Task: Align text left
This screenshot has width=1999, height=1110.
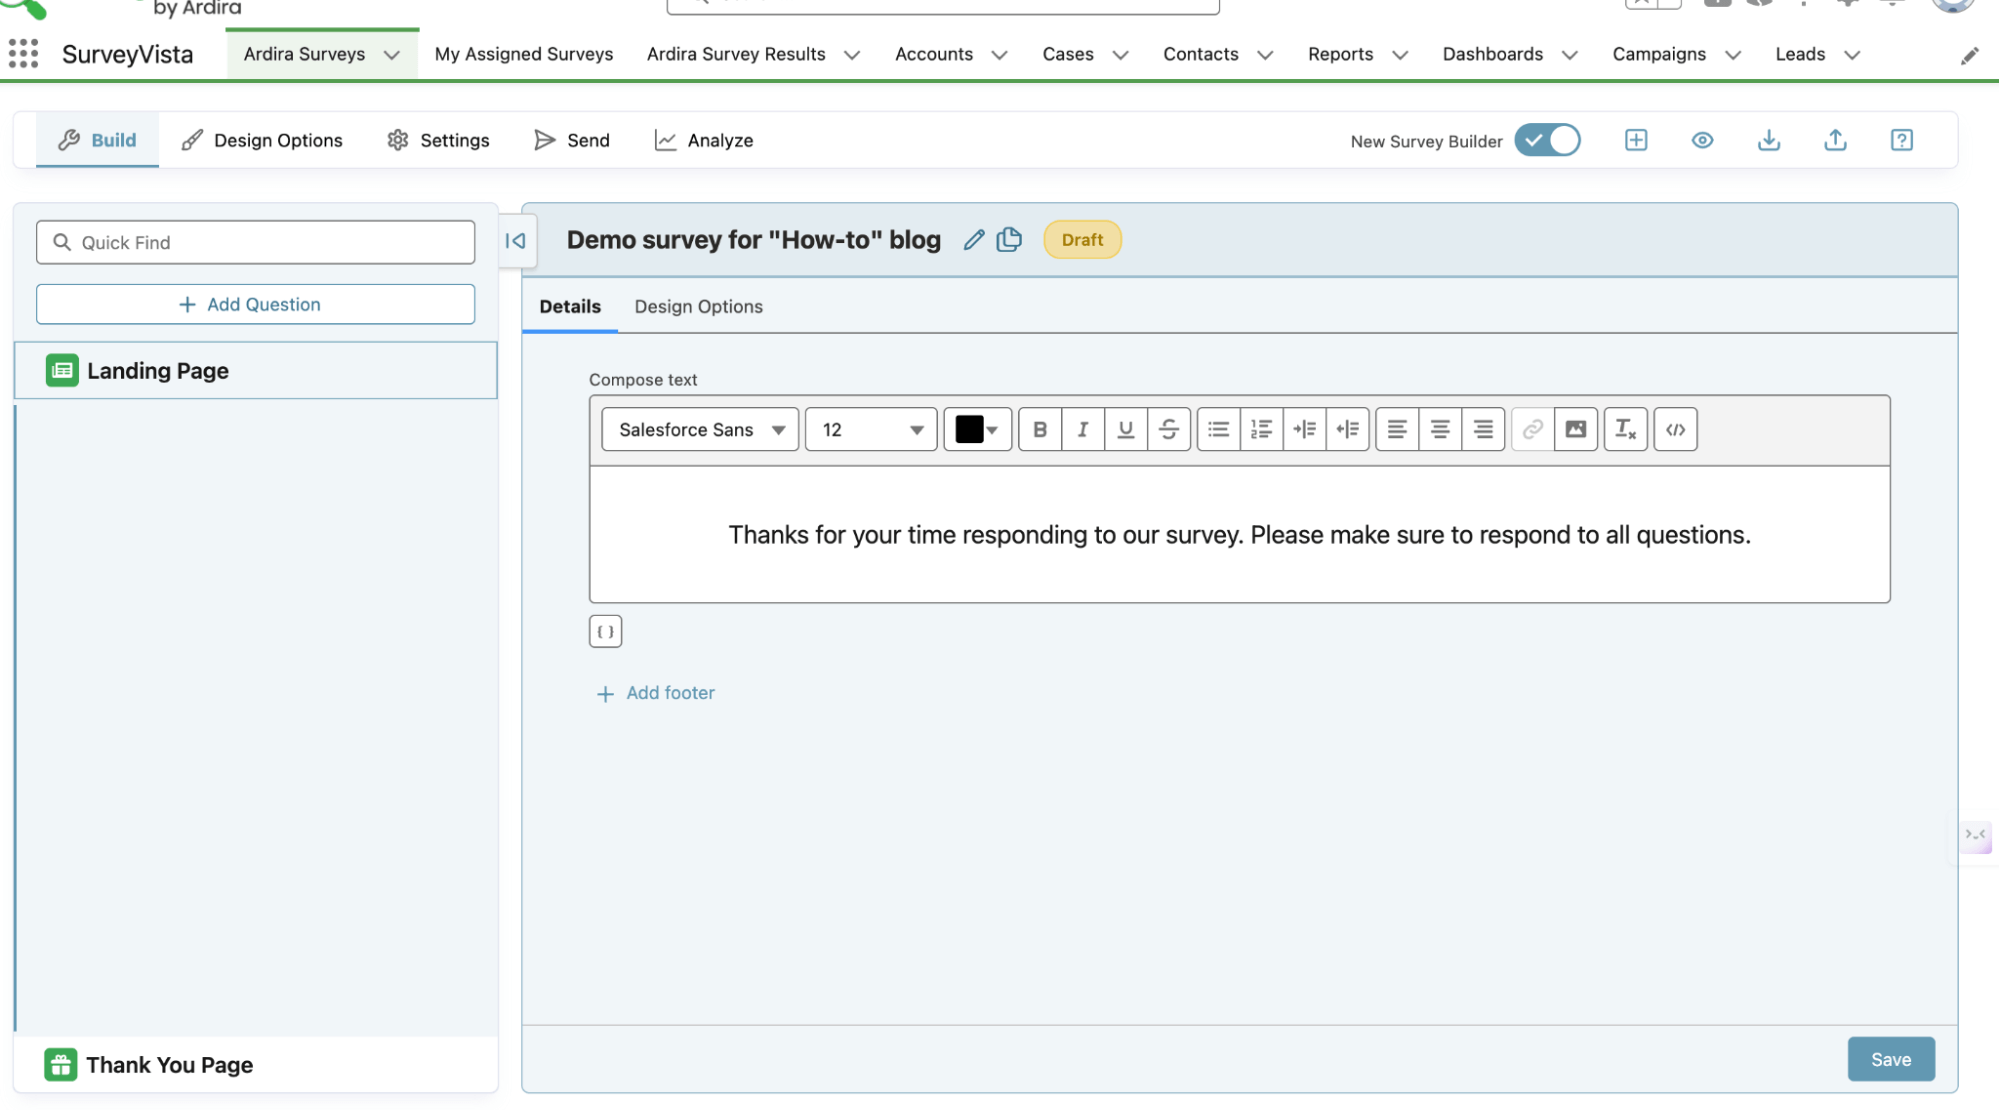Action: pos(1397,429)
